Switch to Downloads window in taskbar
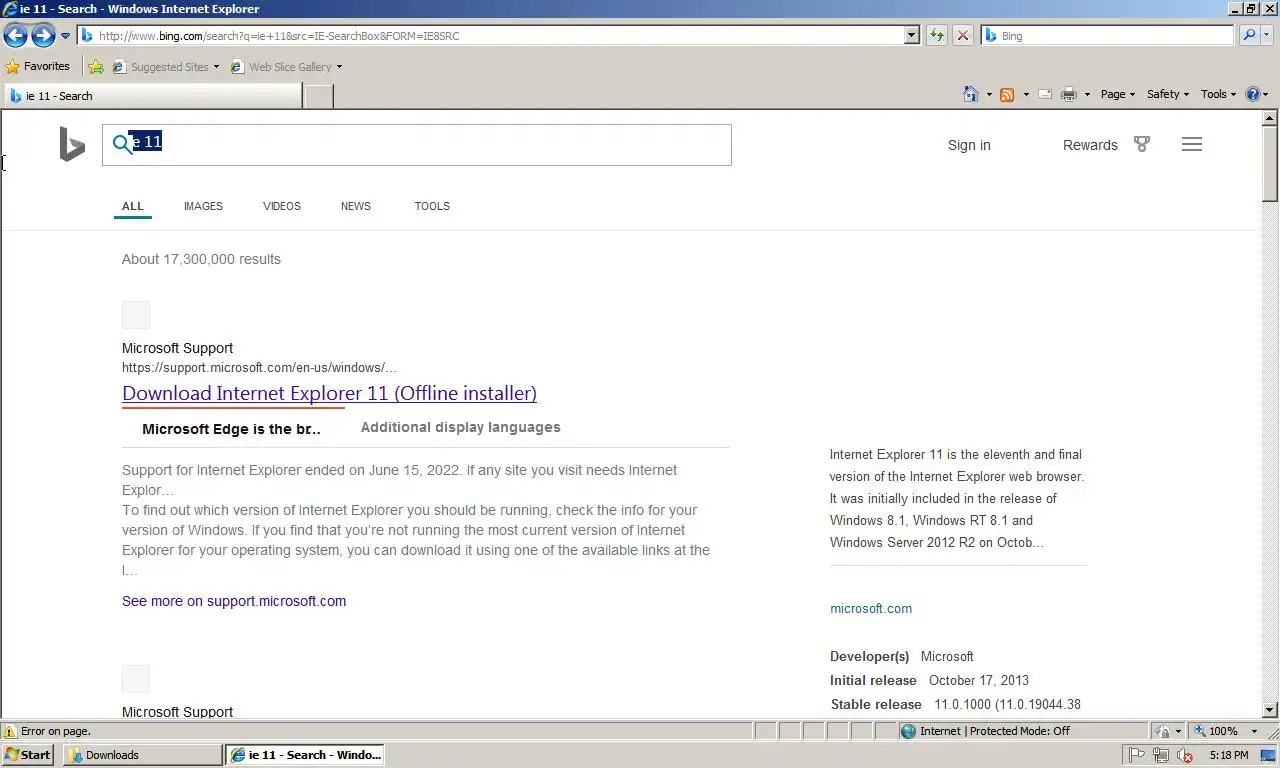Screen dimensions: 1280x768 click(x=143, y=755)
